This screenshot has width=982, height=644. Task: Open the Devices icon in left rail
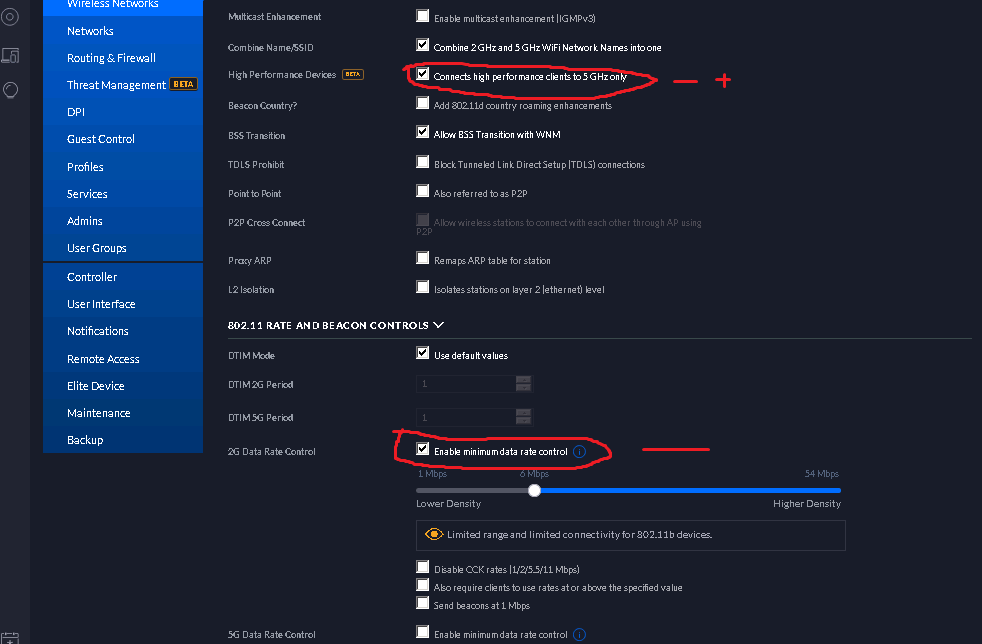10,18
